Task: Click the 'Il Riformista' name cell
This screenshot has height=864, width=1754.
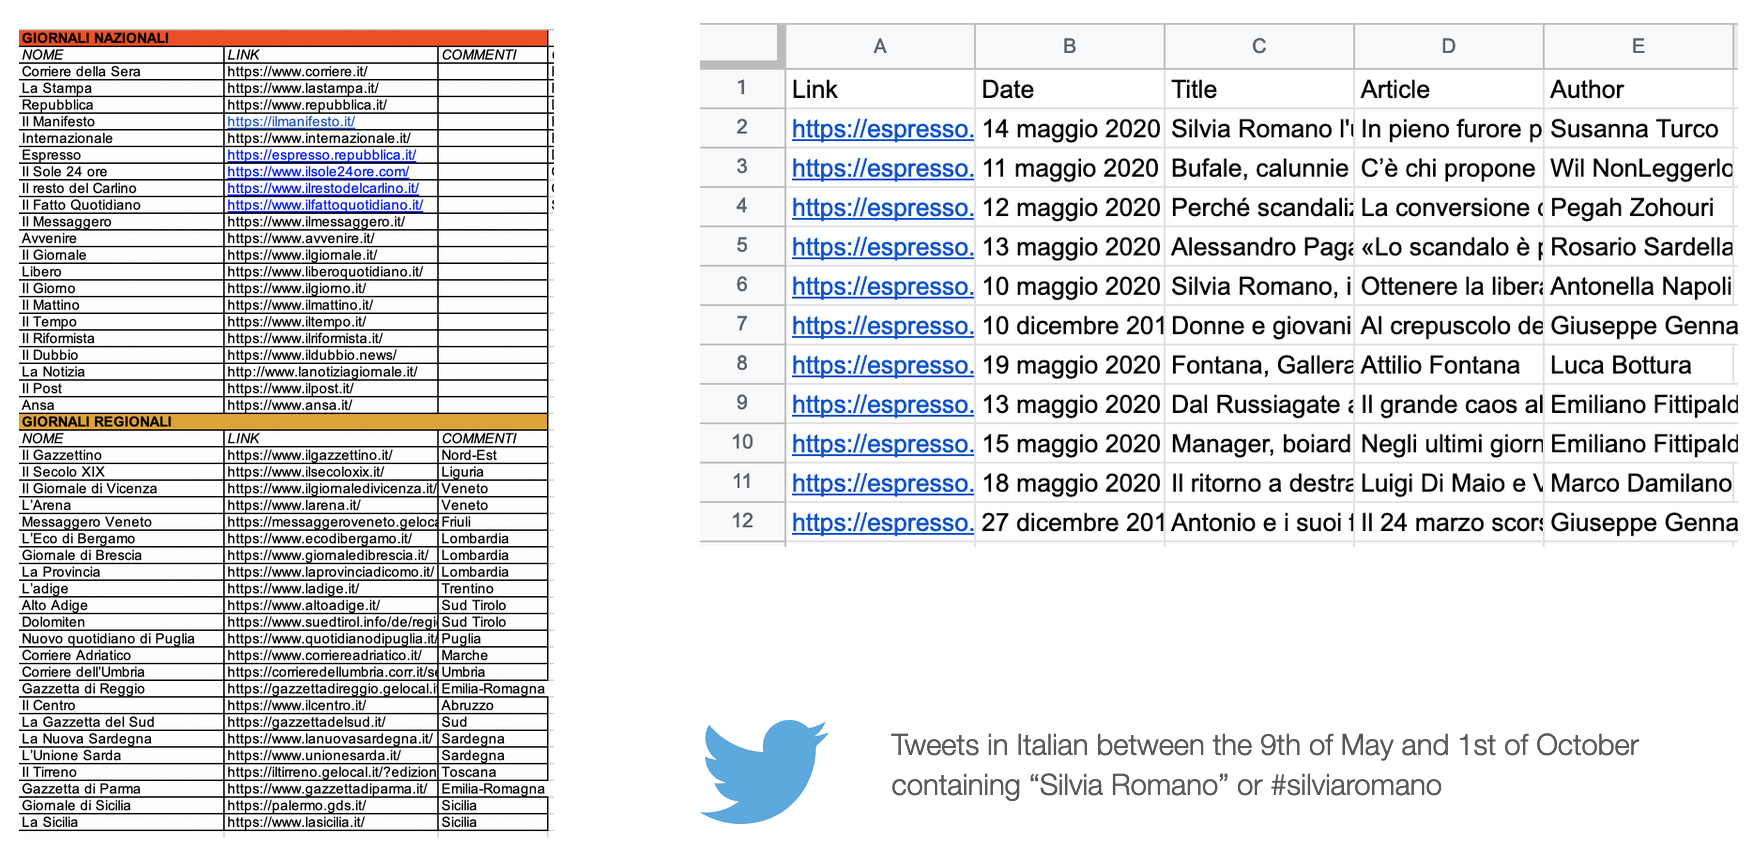Action: click(x=122, y=339)
